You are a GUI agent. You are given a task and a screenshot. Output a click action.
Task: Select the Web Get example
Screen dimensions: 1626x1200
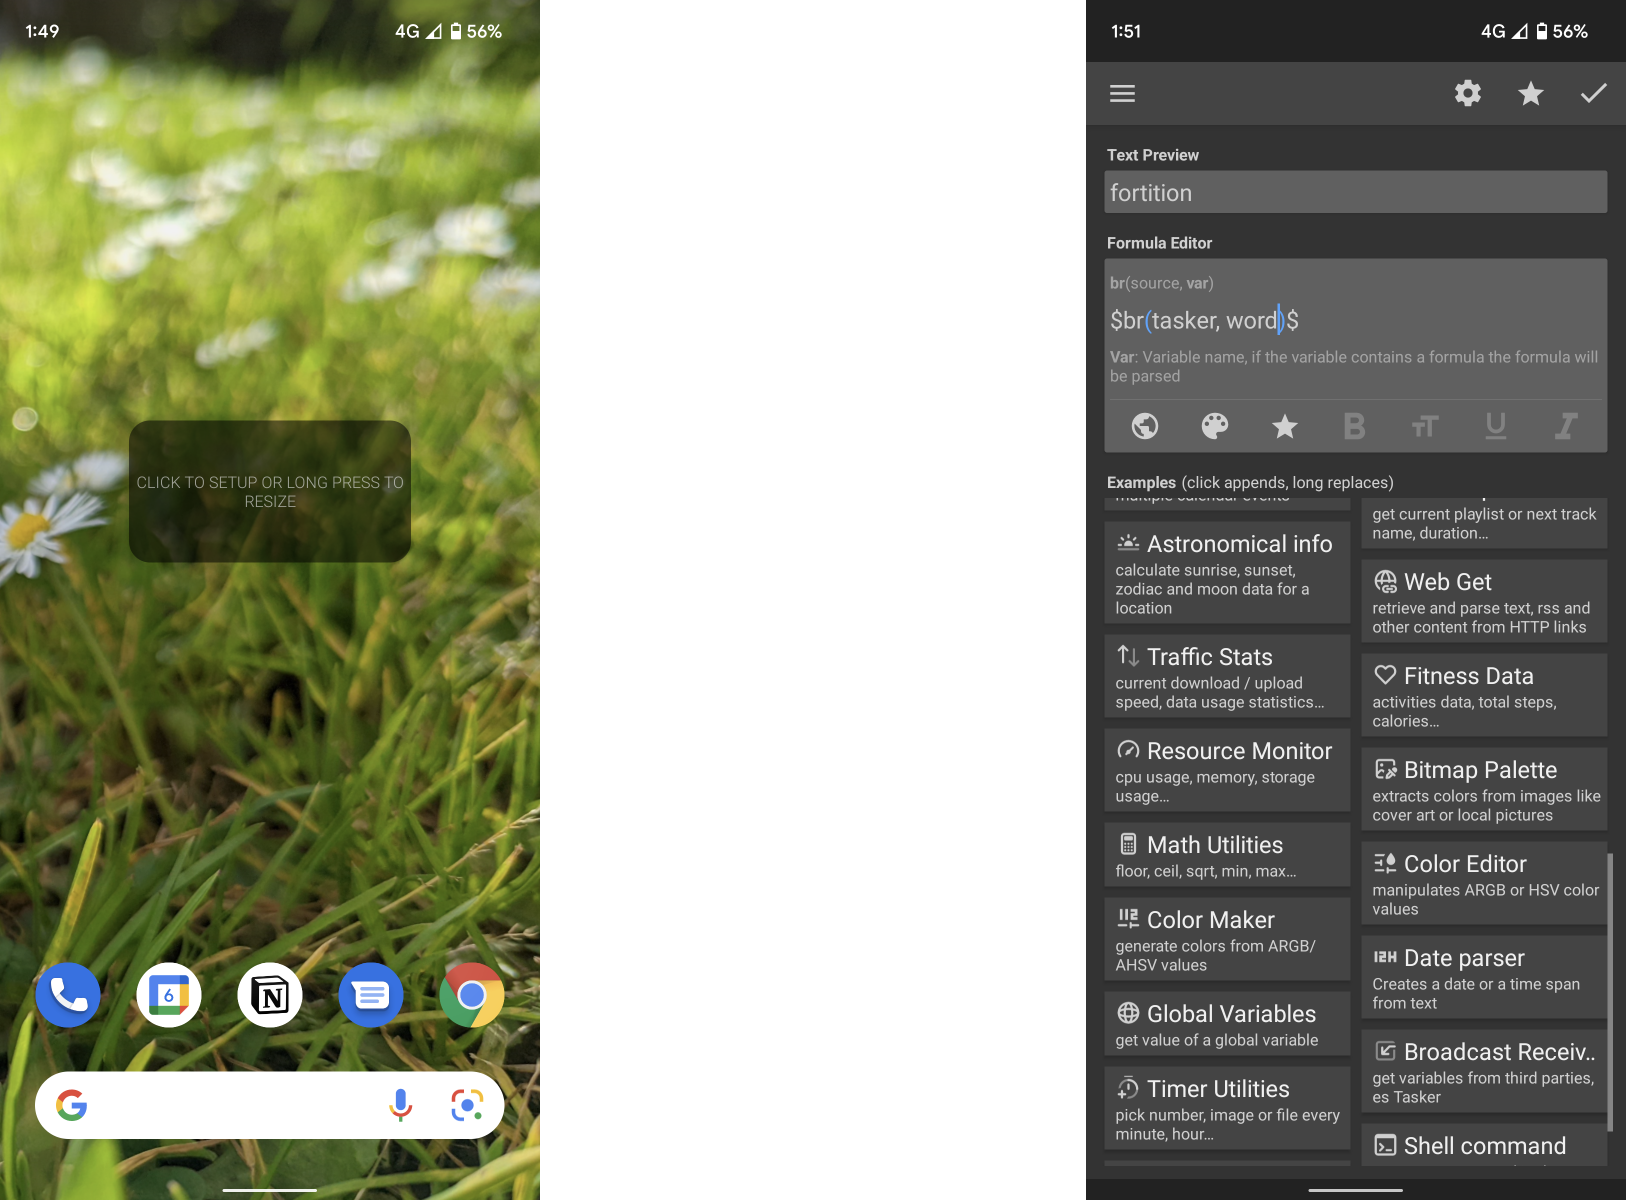1484,602
